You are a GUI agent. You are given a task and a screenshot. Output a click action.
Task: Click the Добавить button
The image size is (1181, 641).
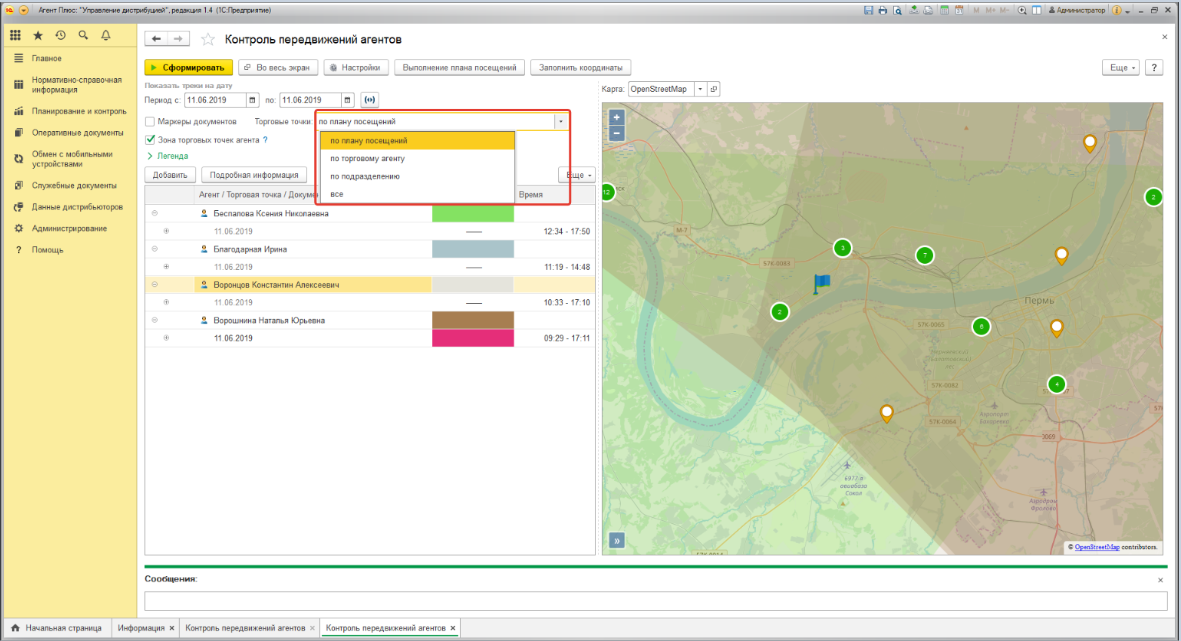[170, 175]
